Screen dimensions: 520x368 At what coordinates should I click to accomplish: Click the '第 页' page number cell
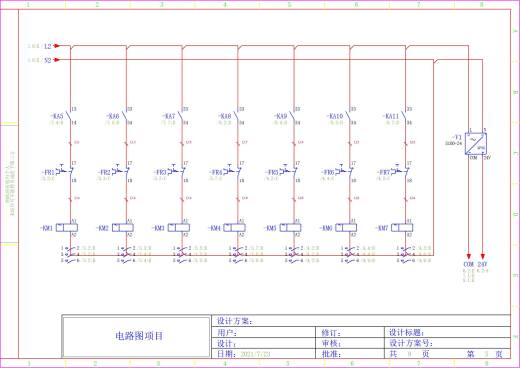click(485, 354)
